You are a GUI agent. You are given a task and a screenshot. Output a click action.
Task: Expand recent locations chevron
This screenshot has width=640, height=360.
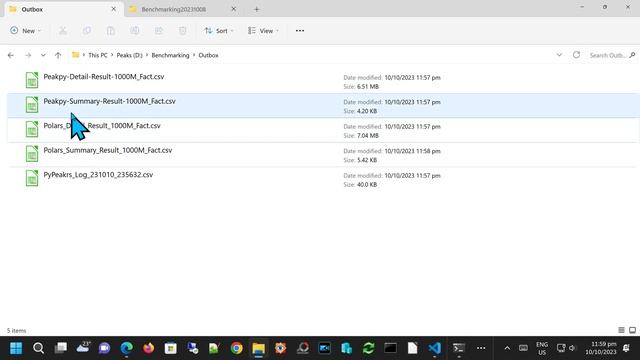click(43, 55)
